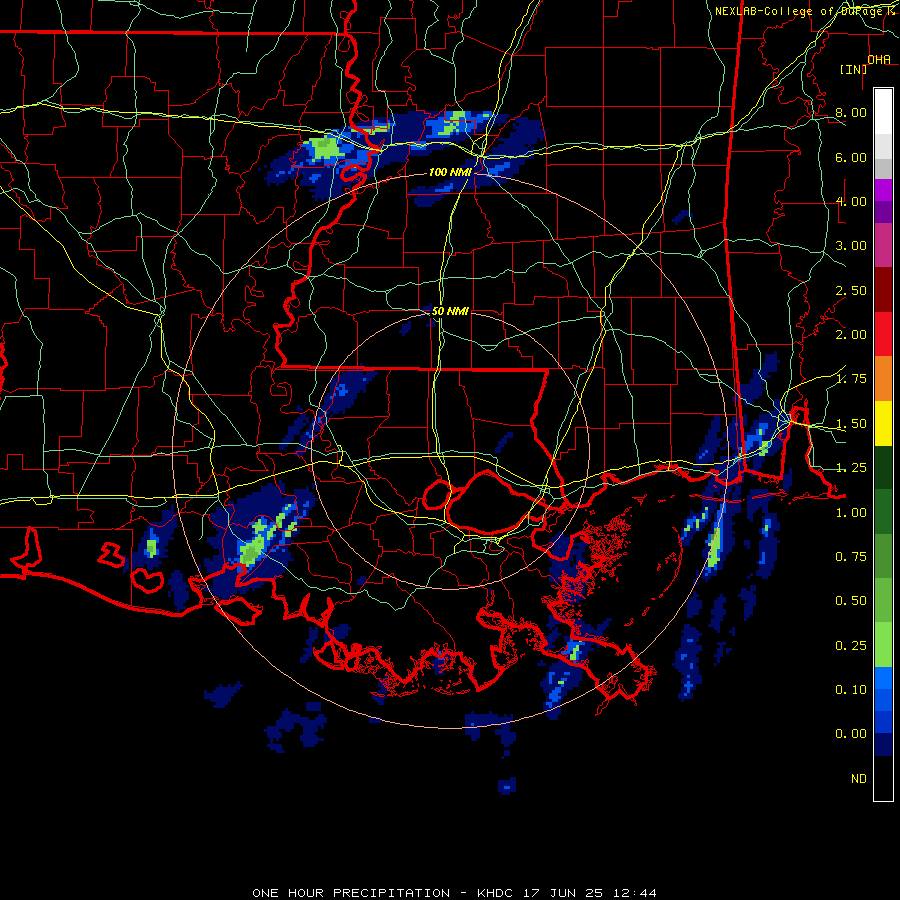Click the 0.75 legend value

[851, 557]
